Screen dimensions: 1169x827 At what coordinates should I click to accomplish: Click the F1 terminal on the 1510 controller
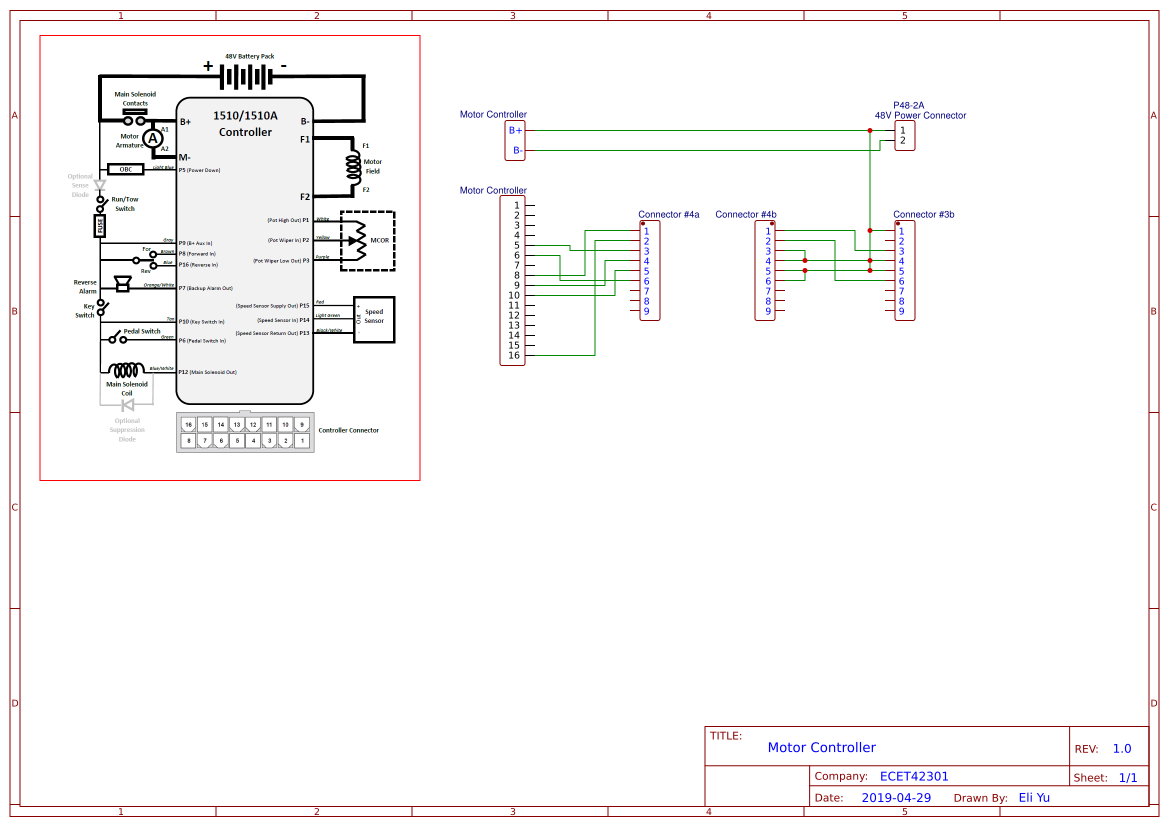pyautogui.click(x=305, y=139)
